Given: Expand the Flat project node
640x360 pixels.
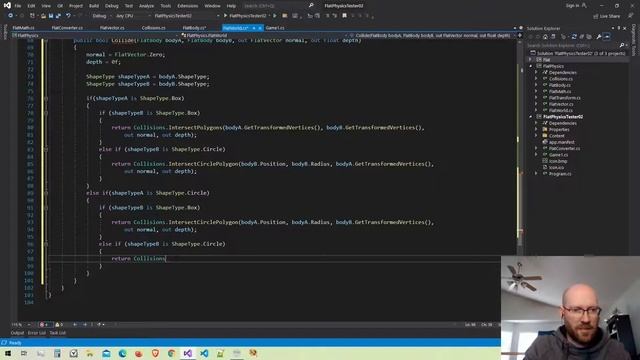Looking at the screenshot, I should pos(531,60).
